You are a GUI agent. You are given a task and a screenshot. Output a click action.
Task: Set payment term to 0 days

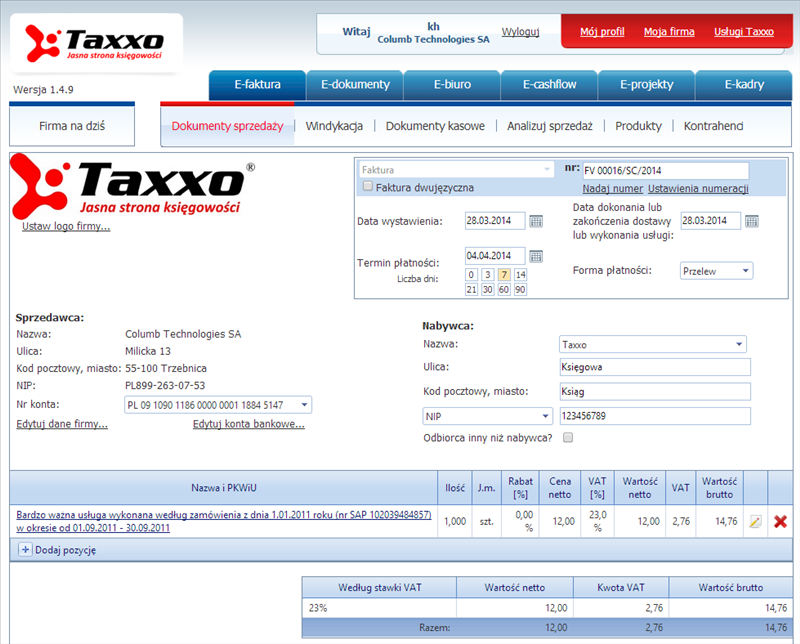click(x=471, y=275)
